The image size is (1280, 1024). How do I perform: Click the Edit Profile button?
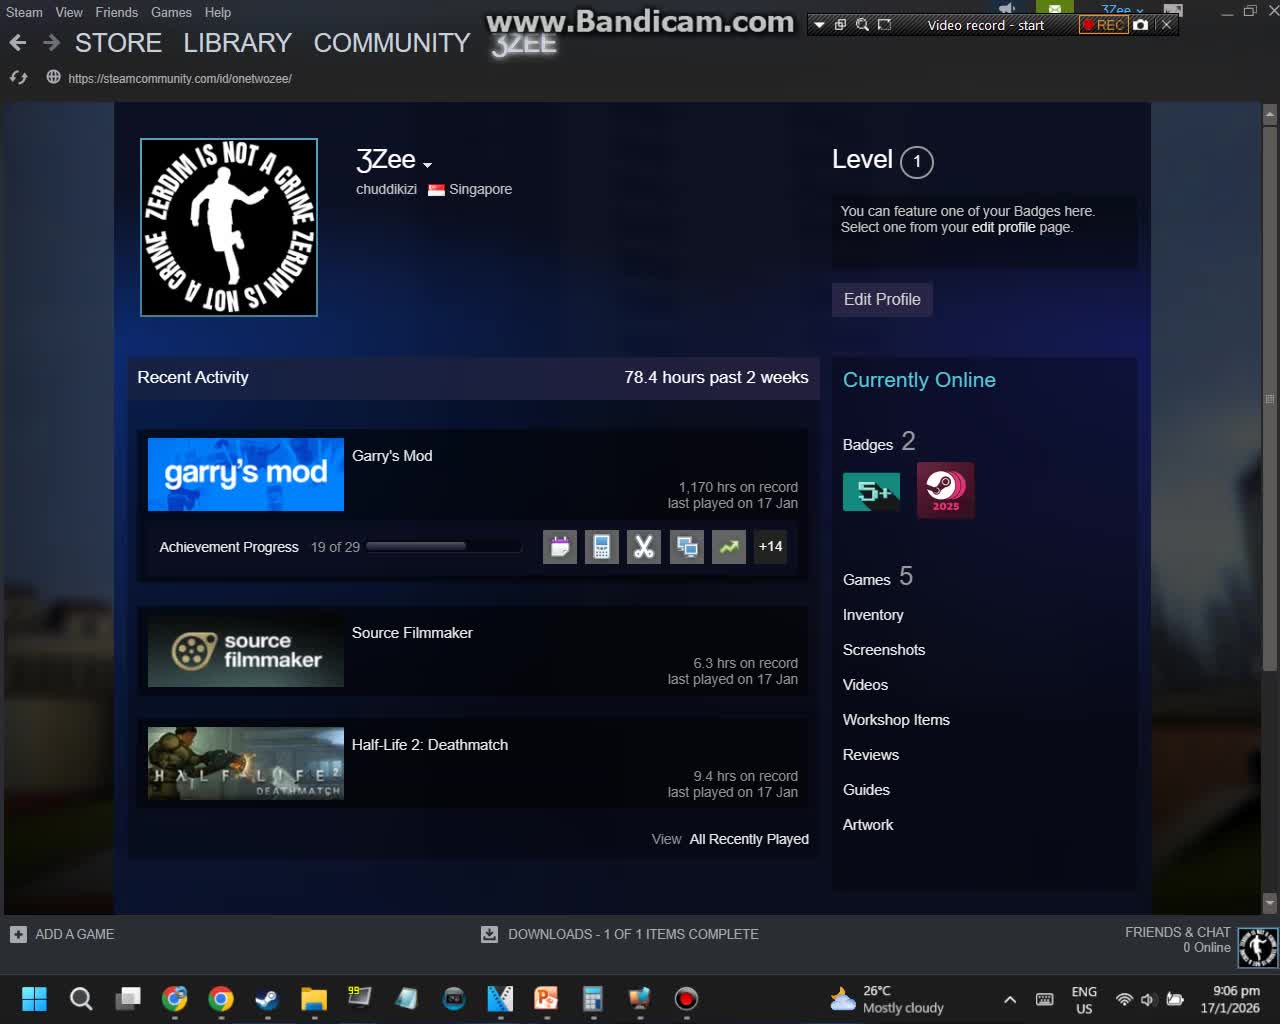(x=881, y=299)
